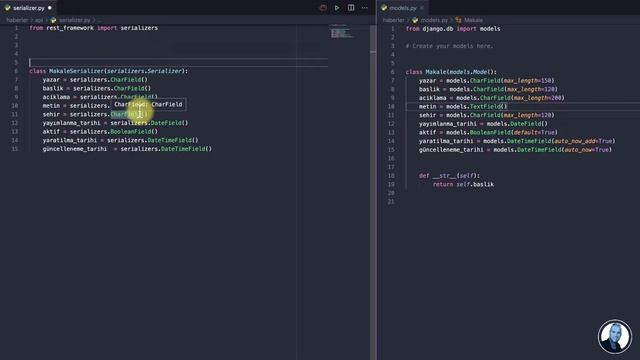Click class Makale declaration in models.py
The width and height of the screenshot is (640, 360).
pos(451,72)
